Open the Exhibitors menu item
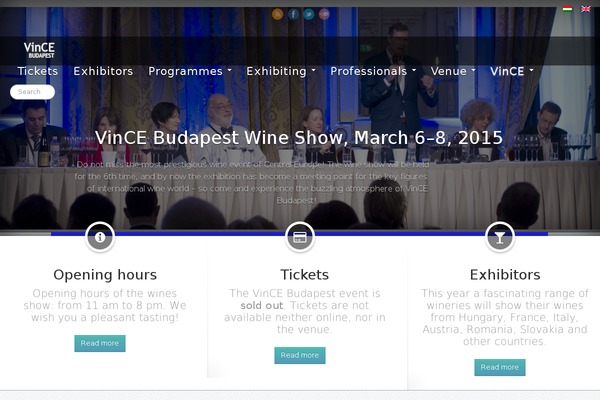 point(103,71)
